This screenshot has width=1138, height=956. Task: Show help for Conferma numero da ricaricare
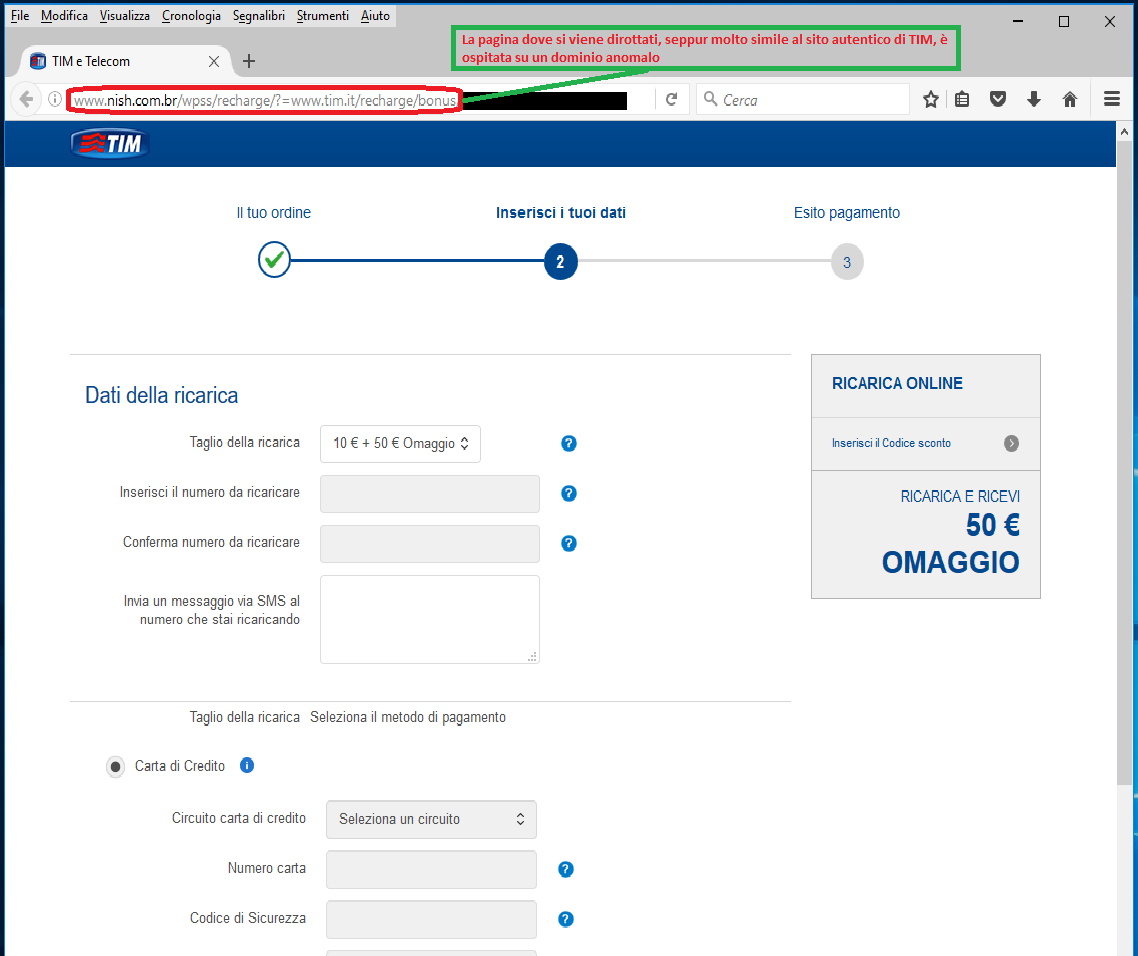569,544
